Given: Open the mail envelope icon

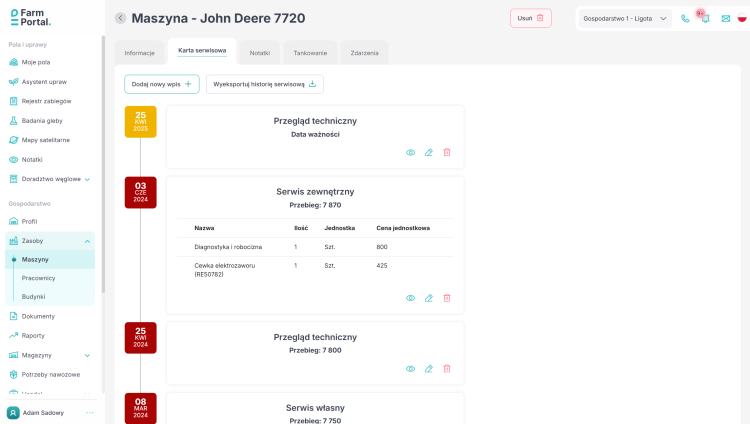Looking at the screenshot, I should click(725, 18).
